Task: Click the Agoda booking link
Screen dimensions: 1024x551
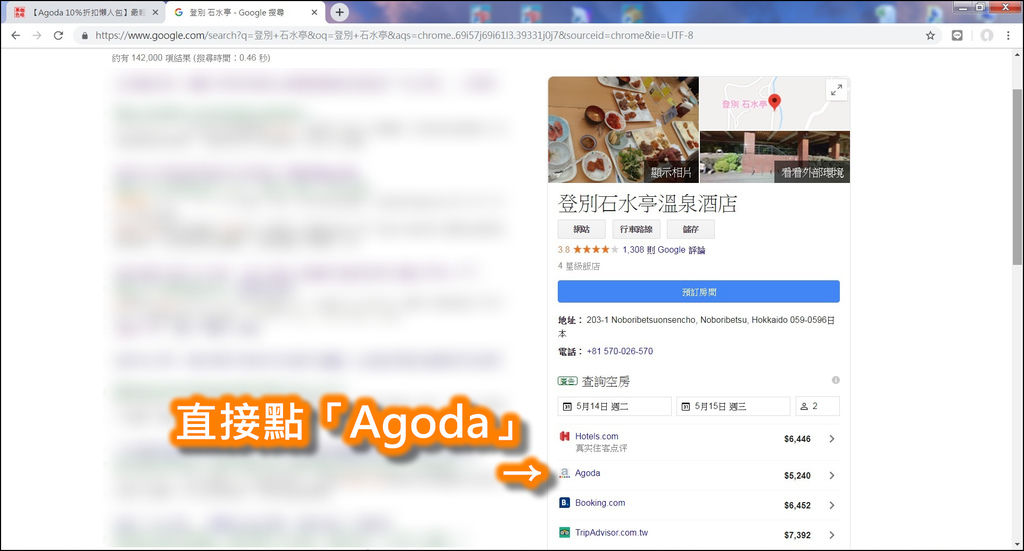Action: point(587,473)
